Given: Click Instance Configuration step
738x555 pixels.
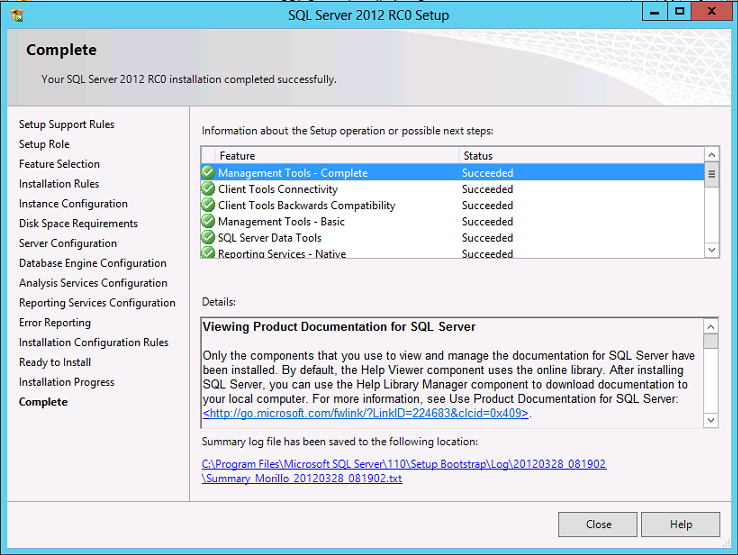Looking at the screenshot, I should [x=73, y=204].
